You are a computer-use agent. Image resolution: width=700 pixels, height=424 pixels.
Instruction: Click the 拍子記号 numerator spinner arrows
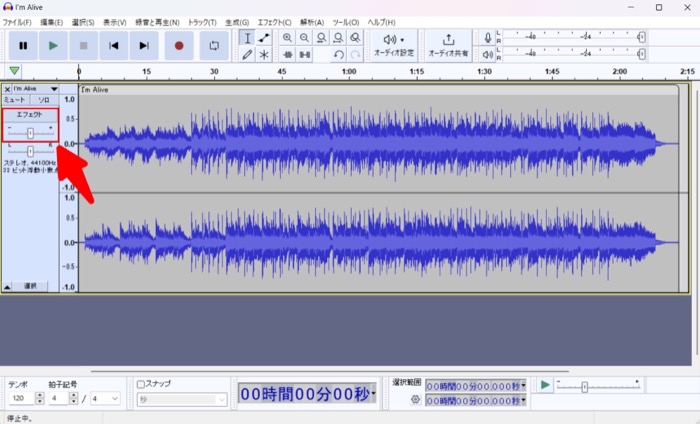(74, 398)
